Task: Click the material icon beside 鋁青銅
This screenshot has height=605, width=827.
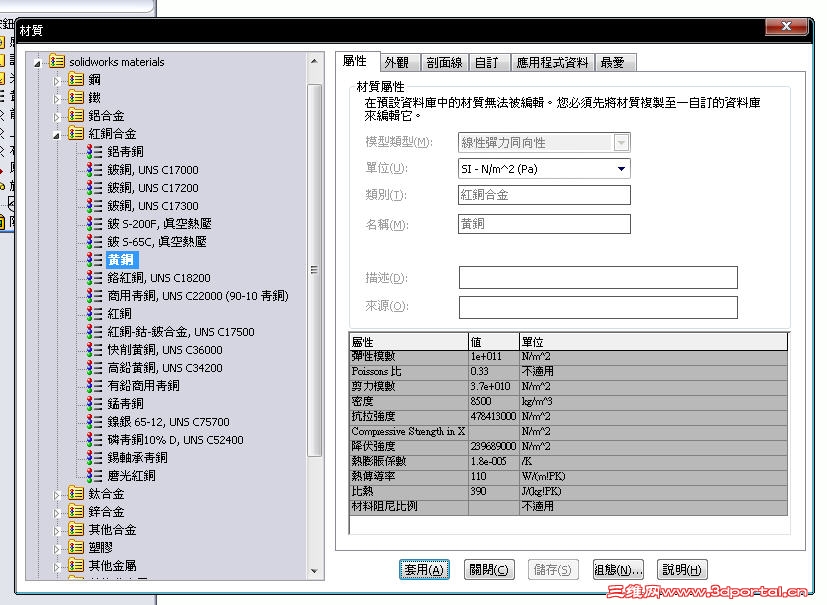Action: click(94, 151)
